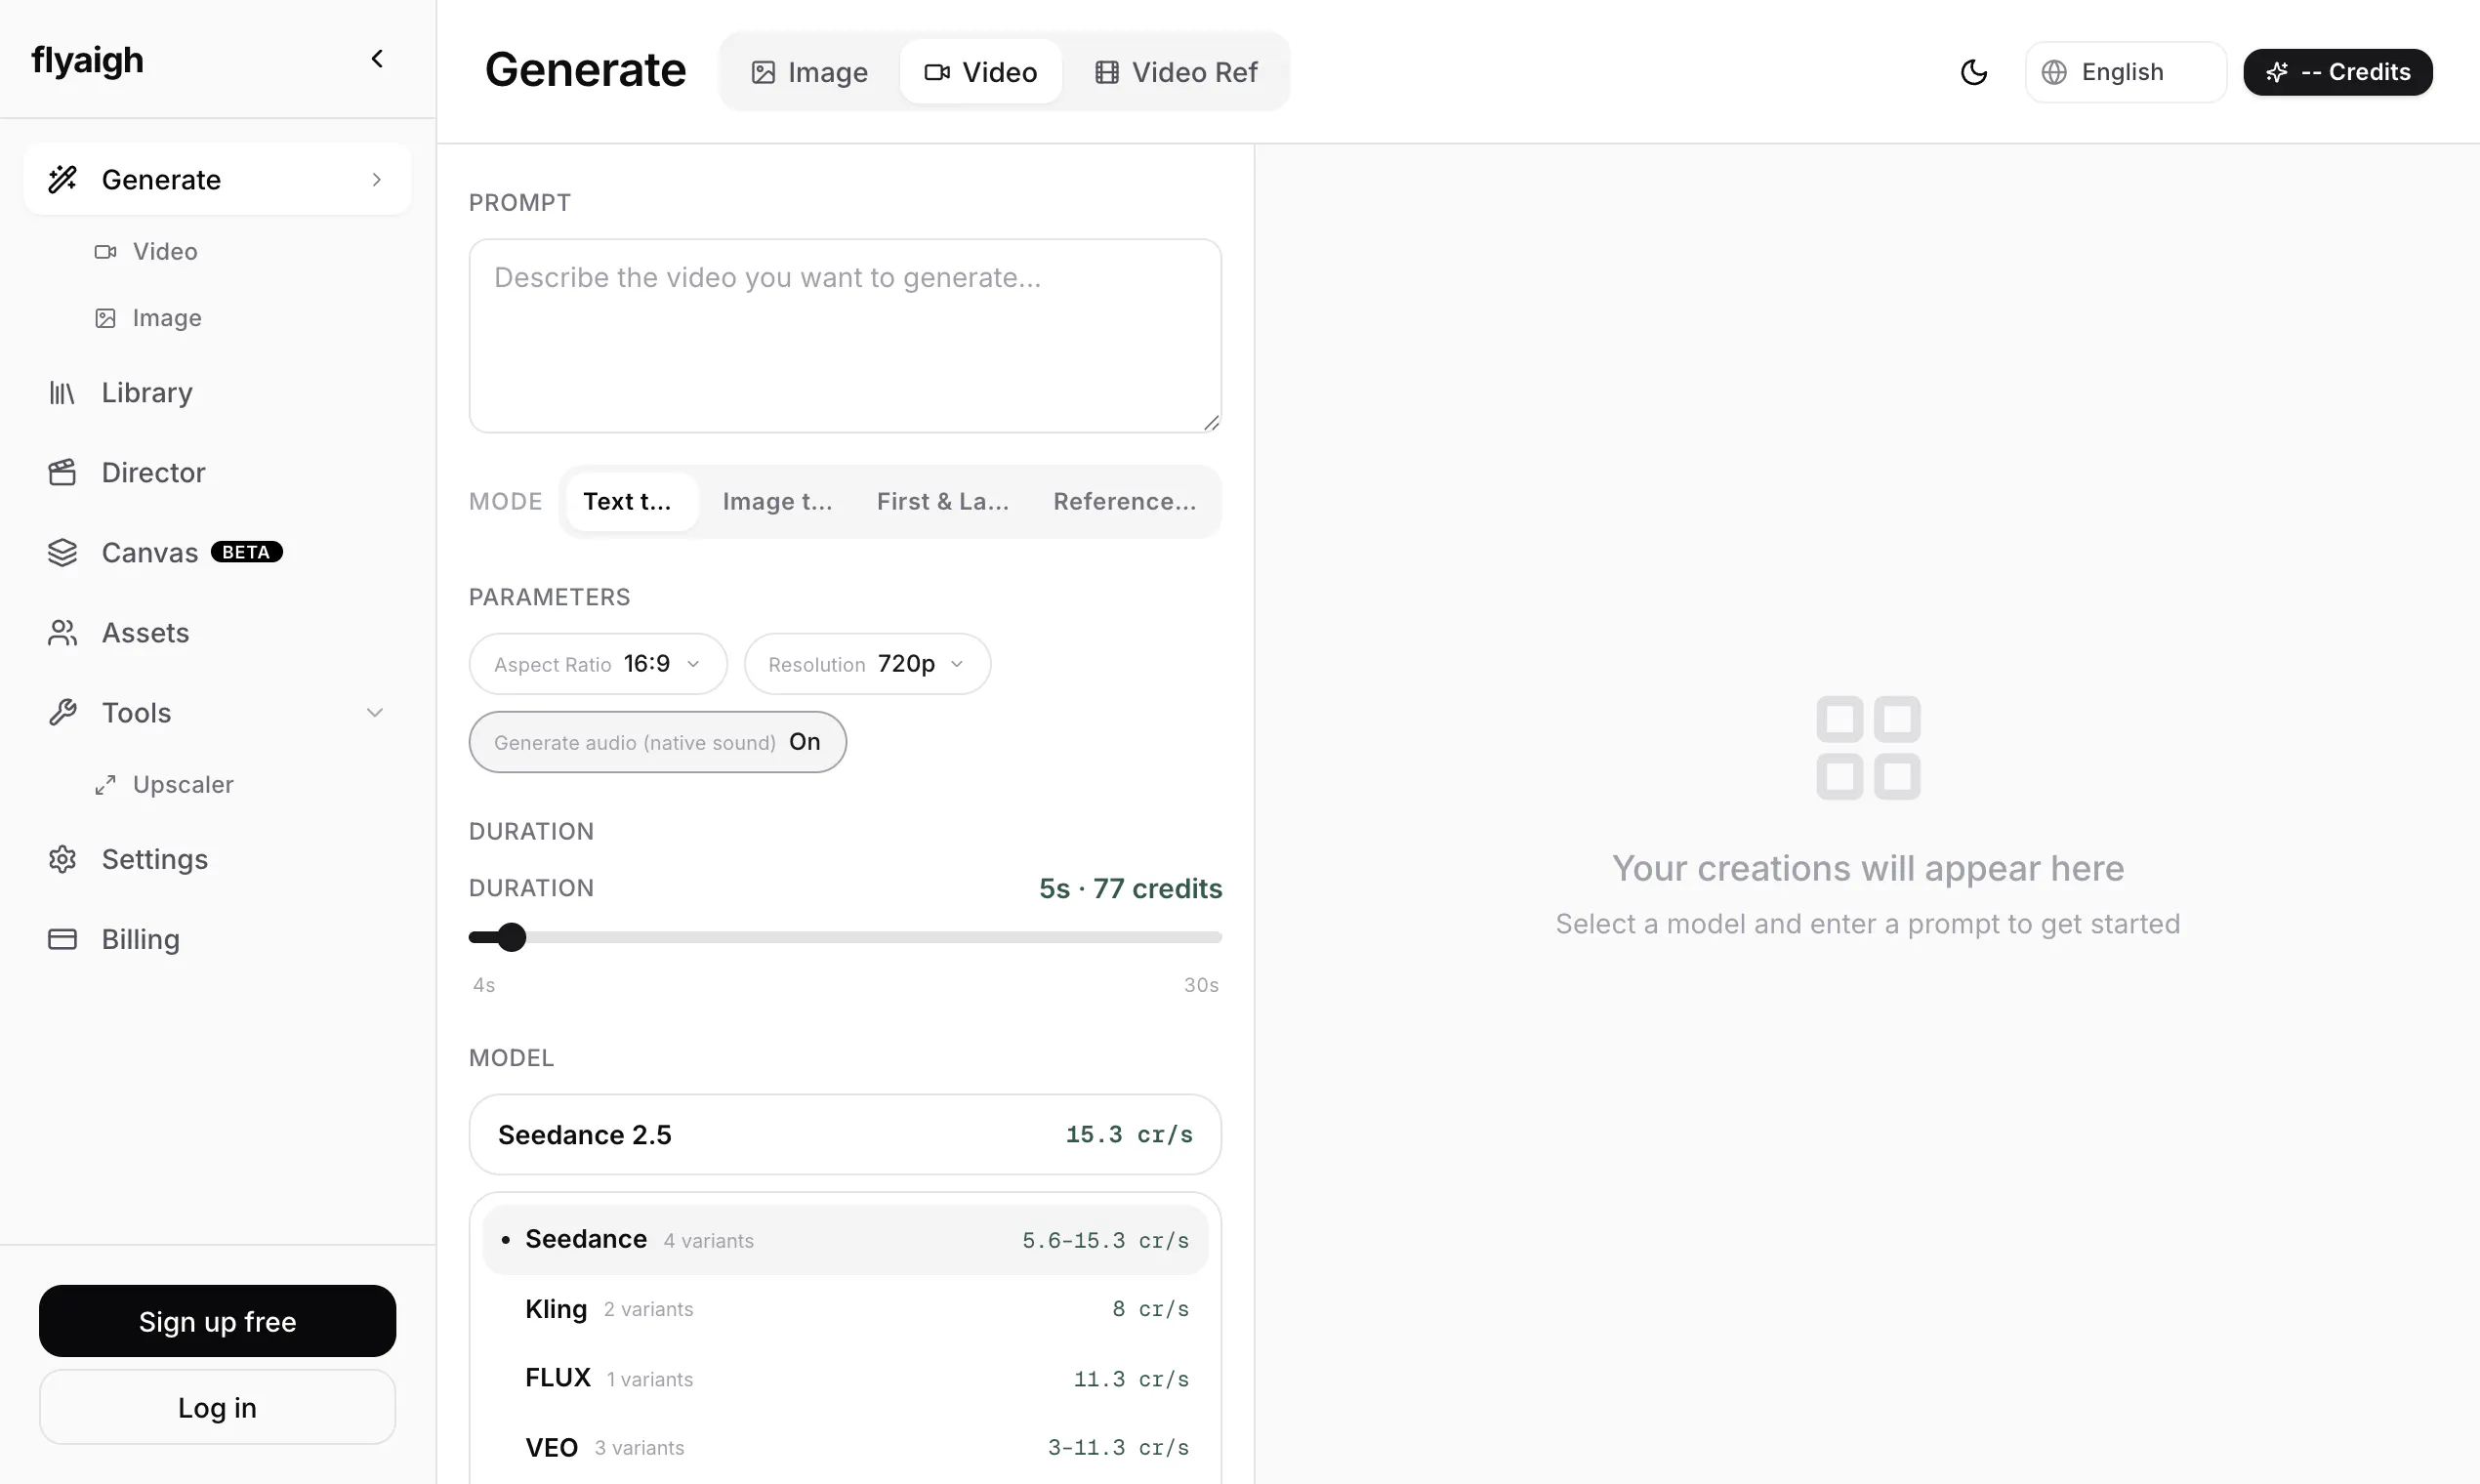Viewport: 2480px width, 1484px height.
Task: Switch to the Image generate tab
Action: click(809, 72)
